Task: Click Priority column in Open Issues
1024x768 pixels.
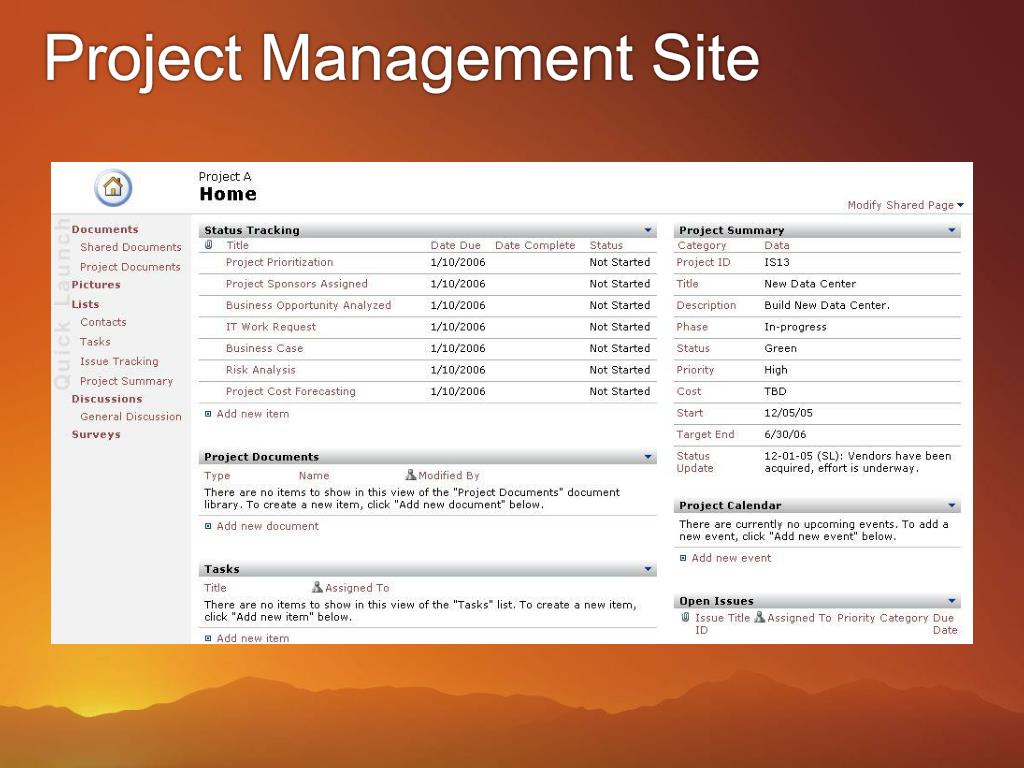Action: pyautogui.click(x=855, y=618)
